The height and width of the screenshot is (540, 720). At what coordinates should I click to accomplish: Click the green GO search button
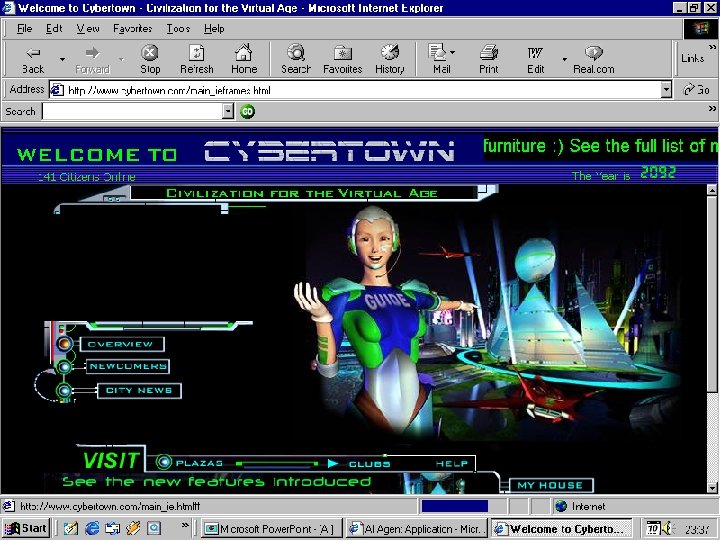tap(247, 111)
